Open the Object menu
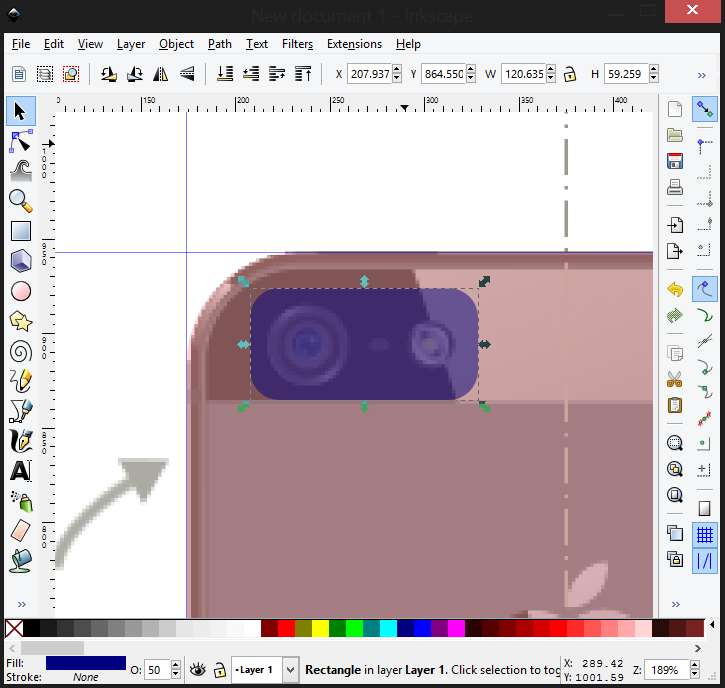Viewport: 725px width, 688px height. (x=176, y=44)
